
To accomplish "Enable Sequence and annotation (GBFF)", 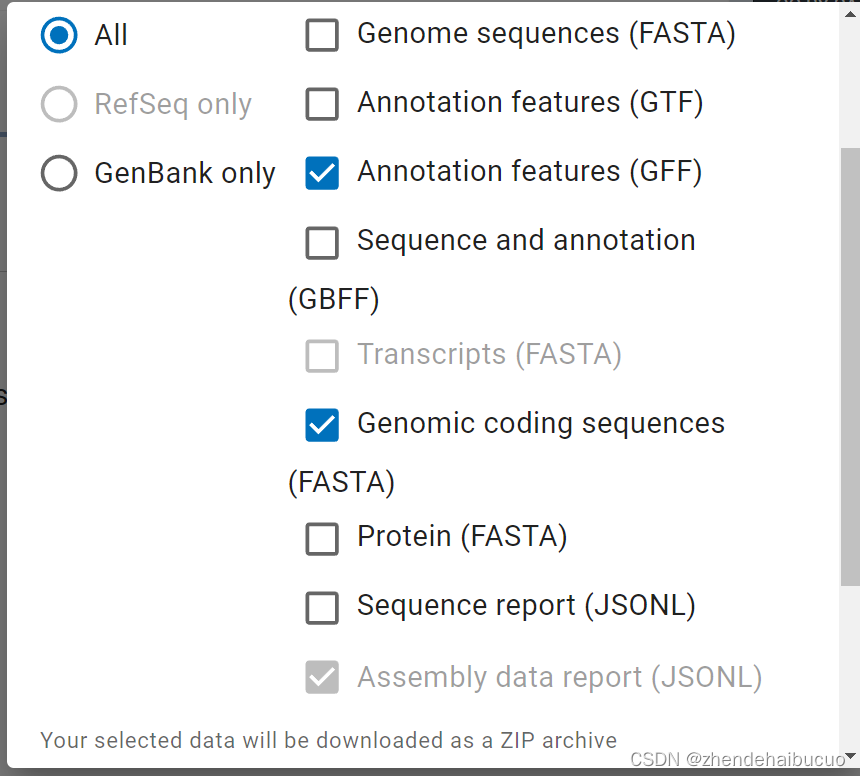I will pos(322,243).
